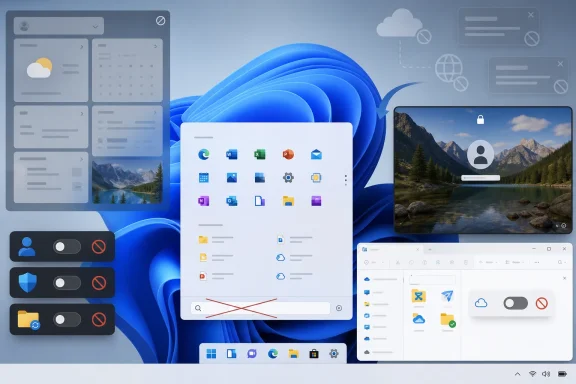
Task: Open the recommended yellow document in Start menu
Action: (216, 257)
